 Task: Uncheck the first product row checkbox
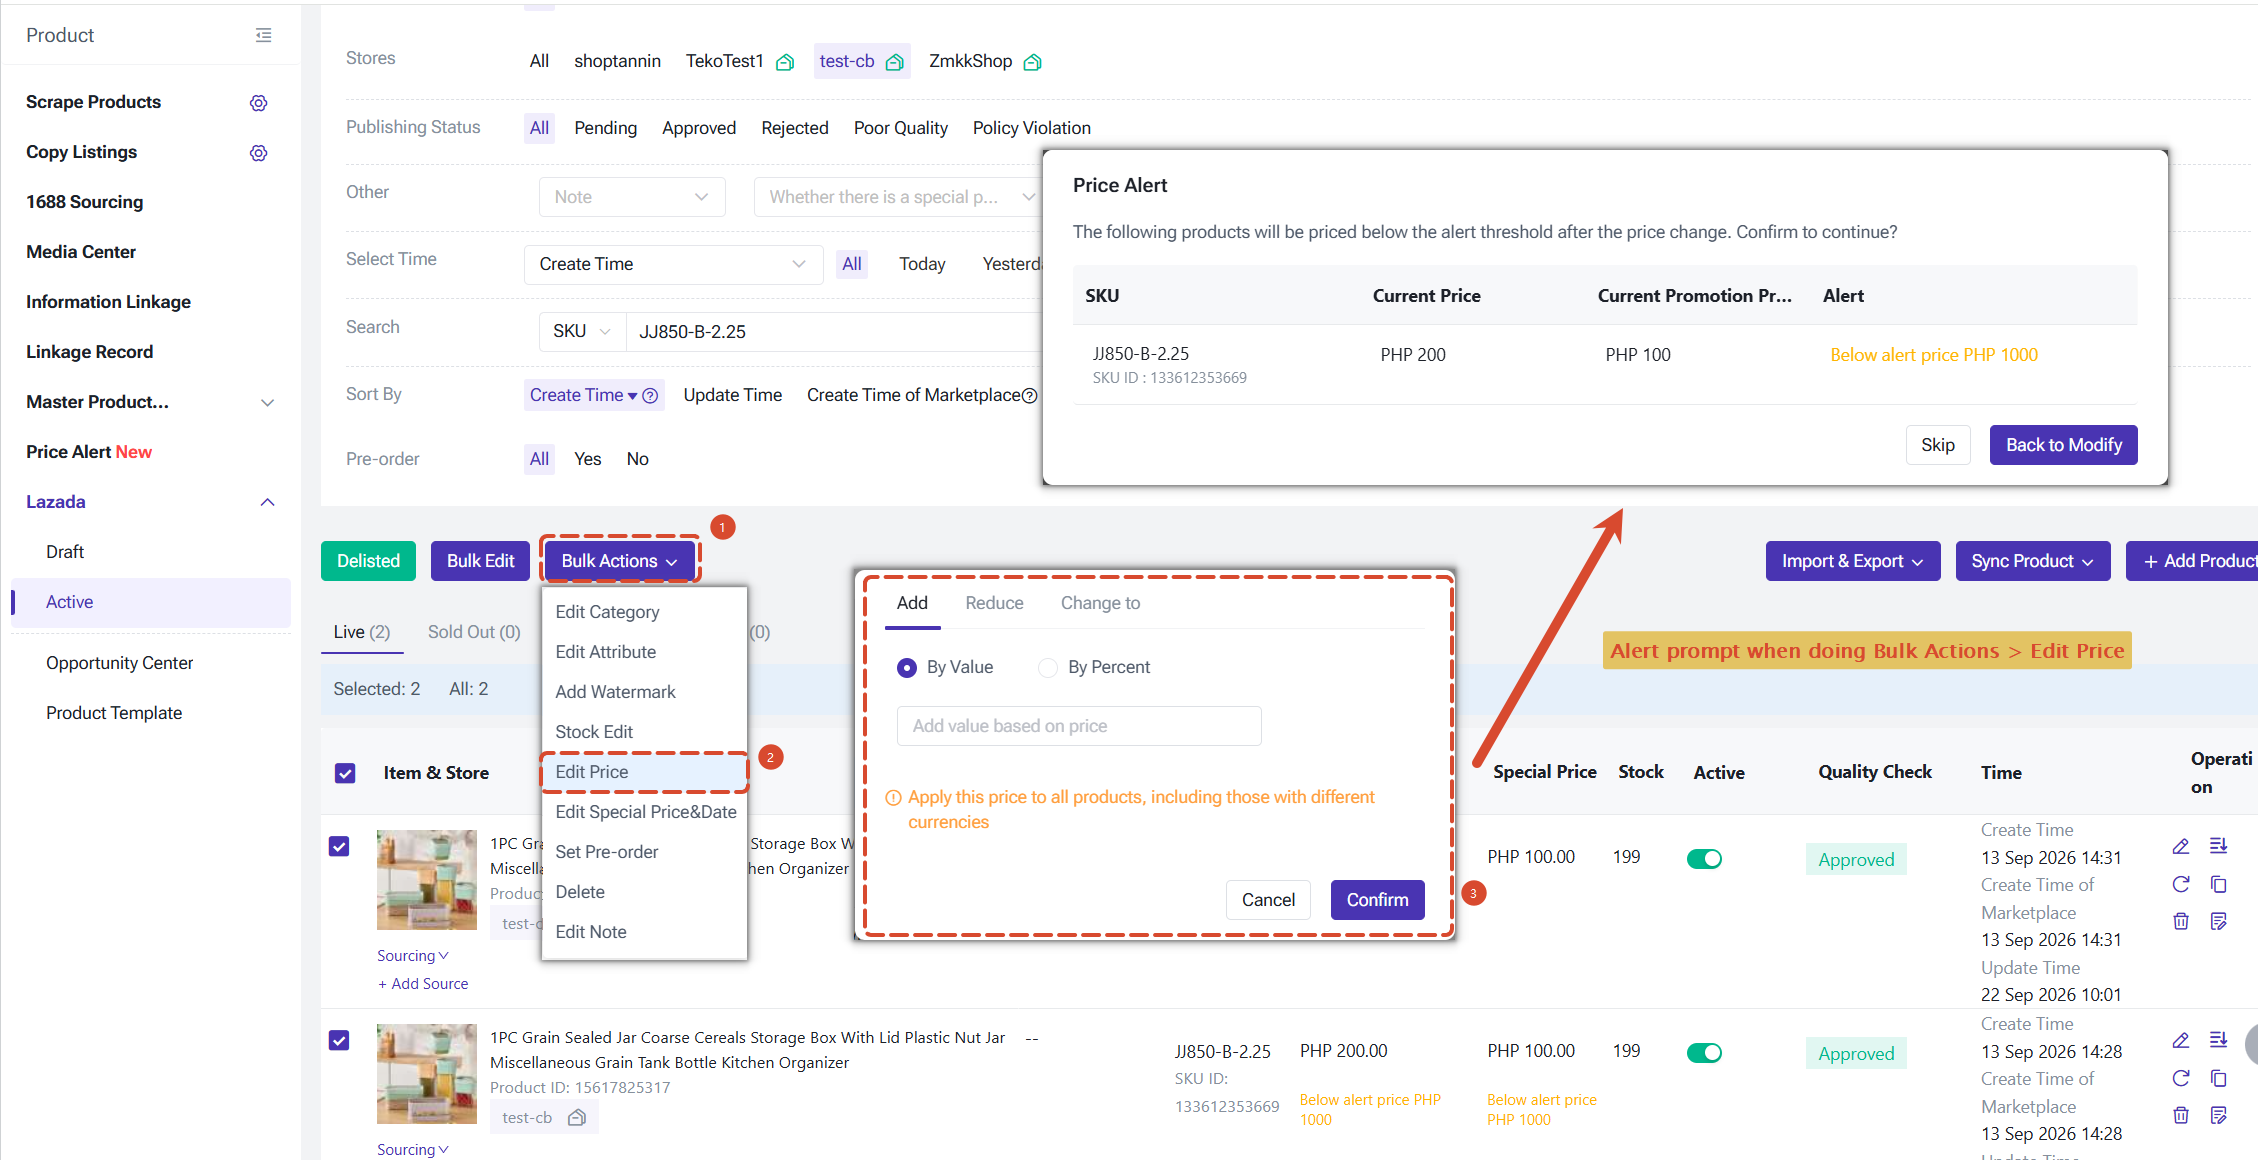(339, 846)
